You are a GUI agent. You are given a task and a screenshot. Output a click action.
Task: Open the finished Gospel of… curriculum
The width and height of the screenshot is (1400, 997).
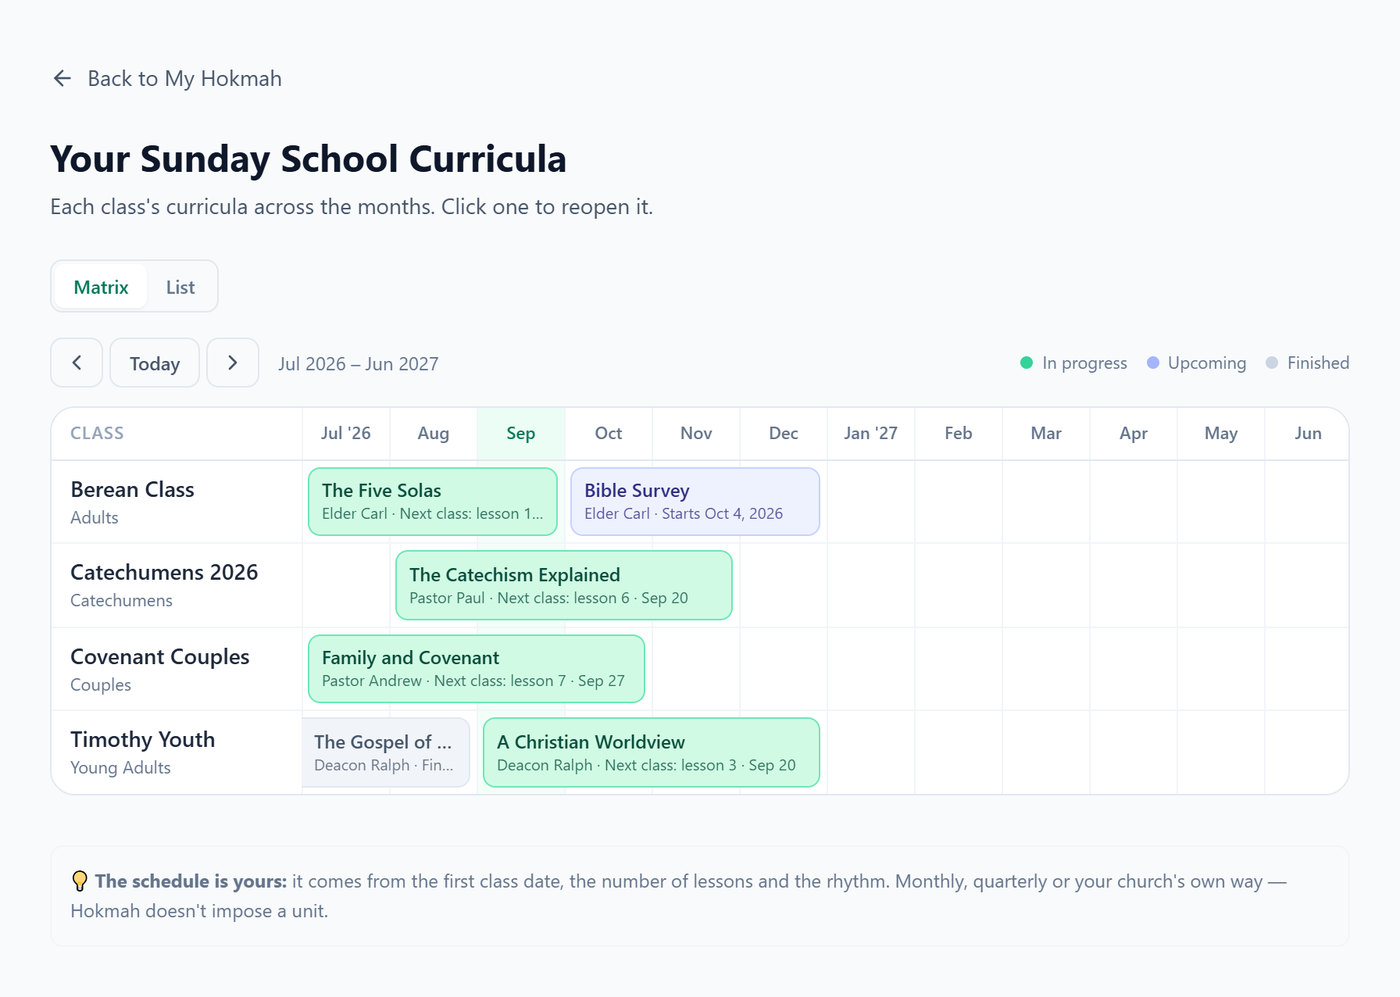[x=386, y=753]
